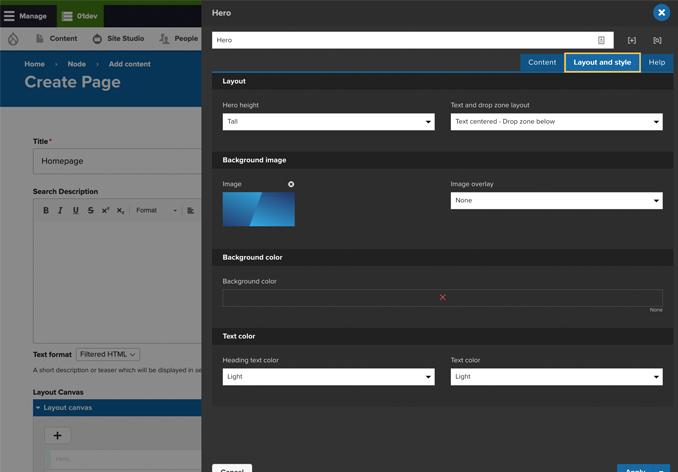Click the Drupal drop logo icon

(x=13, y=39)
